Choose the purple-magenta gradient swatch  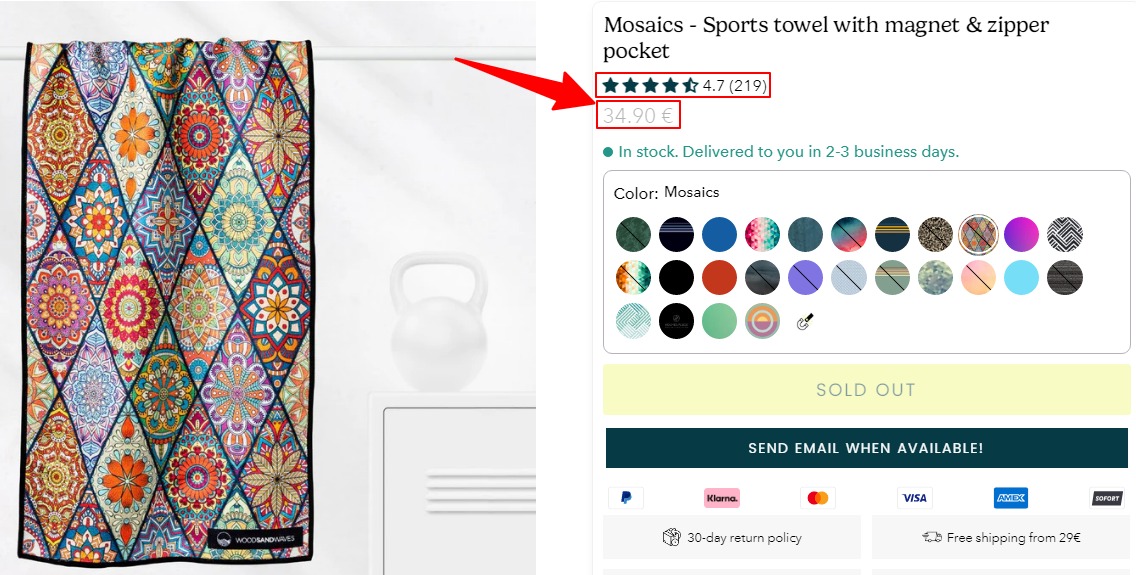[1021, 234]
